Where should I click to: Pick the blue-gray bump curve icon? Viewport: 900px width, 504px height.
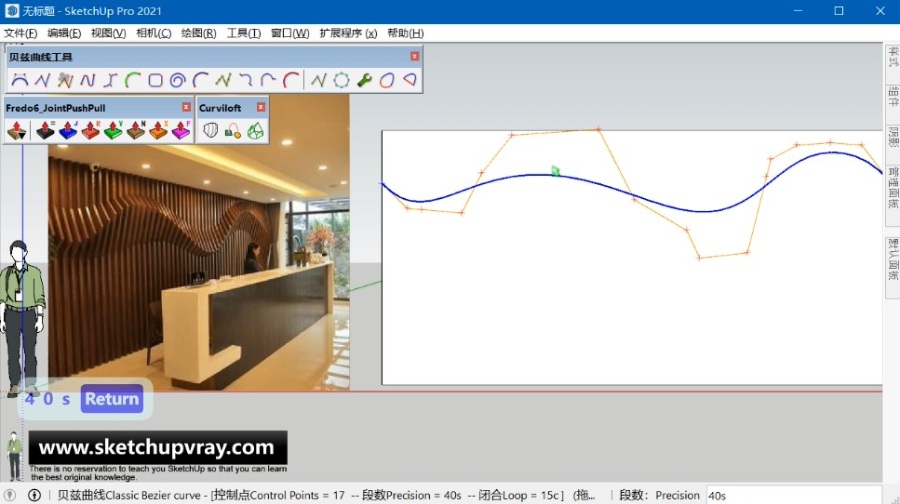268,80
